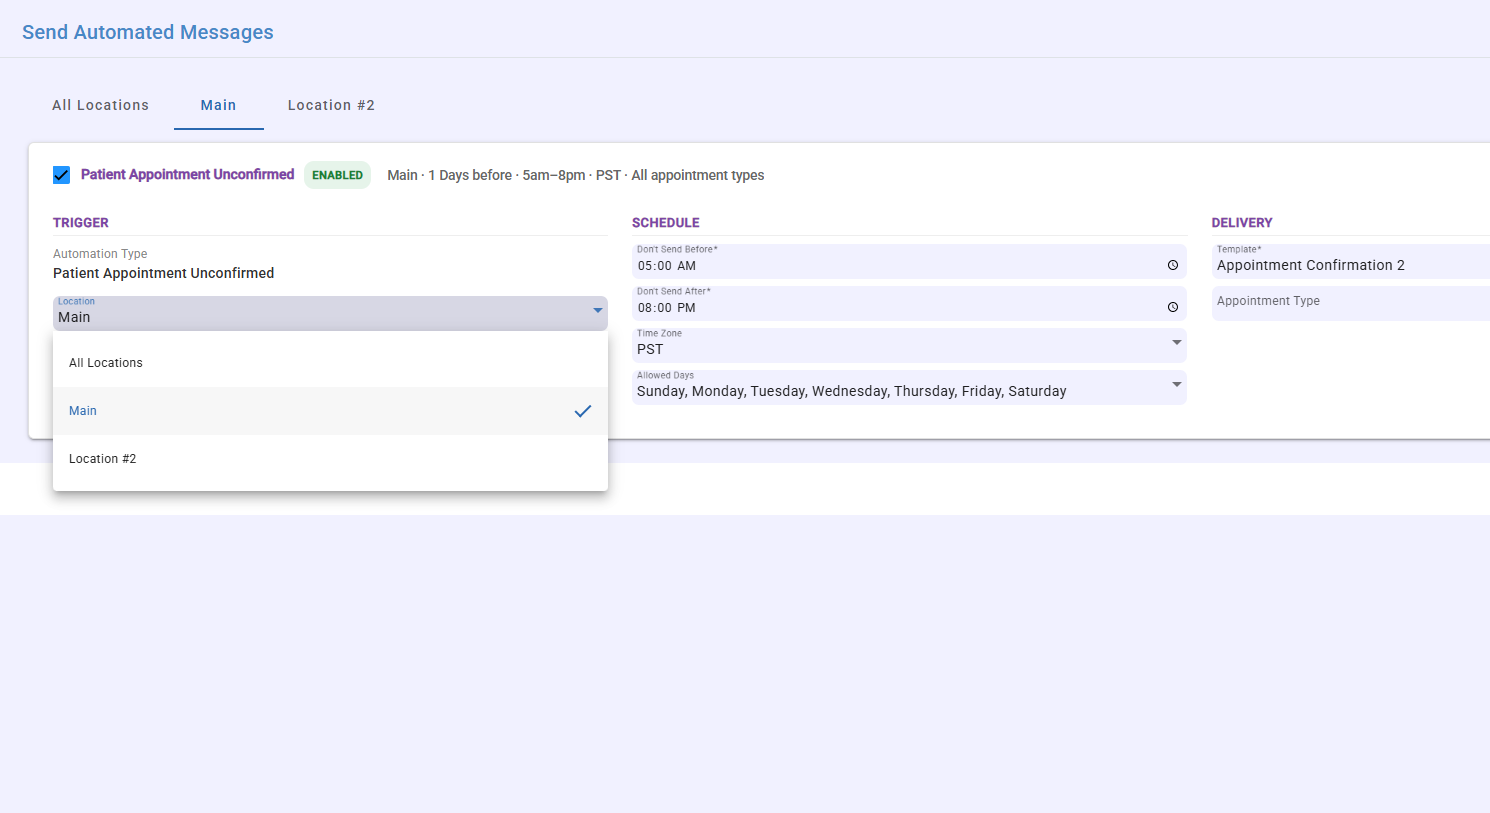1490x813 pixels.
Task: Click the ENABLED status badge
Action: (x=337, y=175)
